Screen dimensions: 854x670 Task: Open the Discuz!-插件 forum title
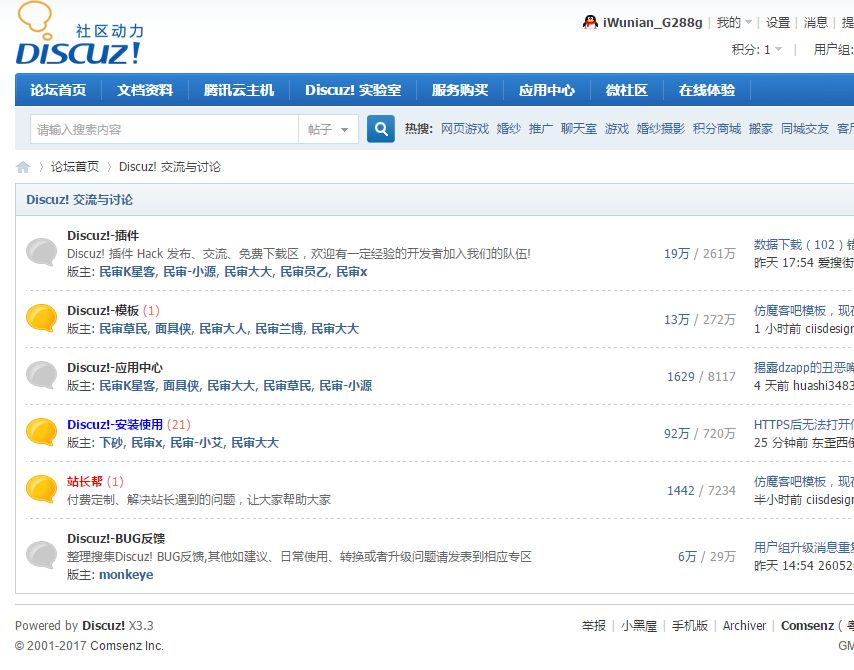103,235
